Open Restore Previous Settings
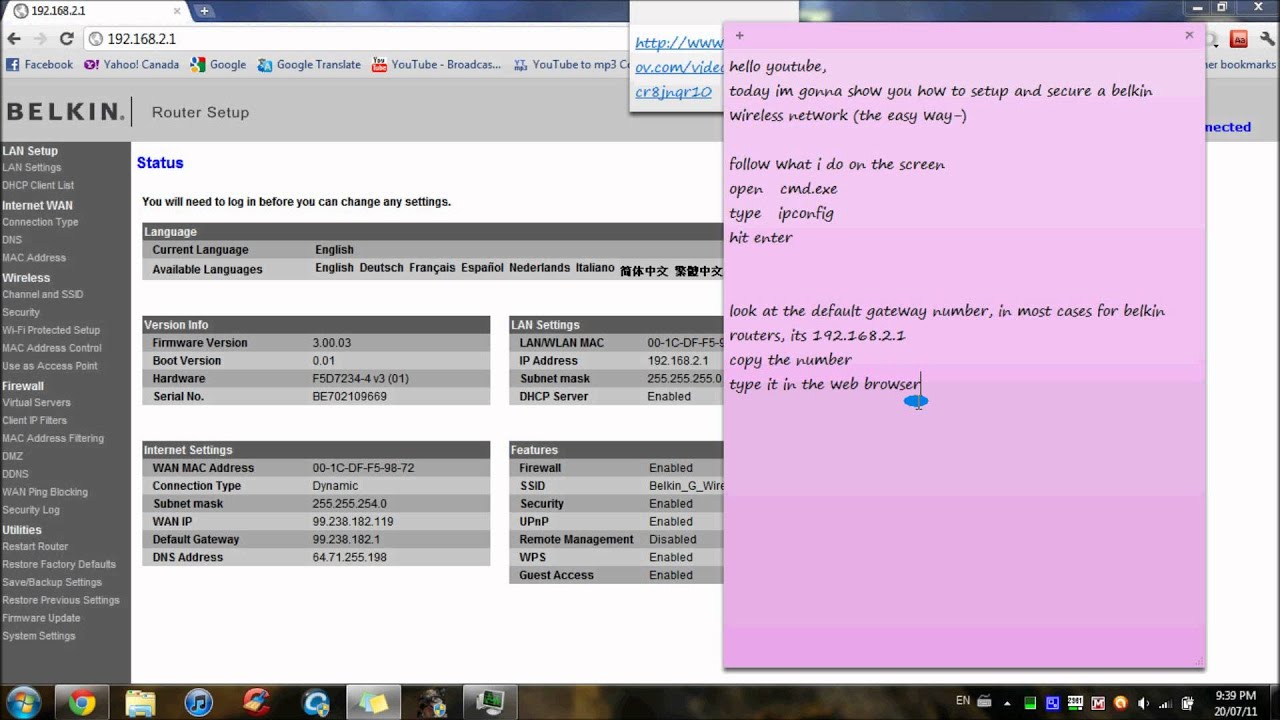 tap(61, 601)
